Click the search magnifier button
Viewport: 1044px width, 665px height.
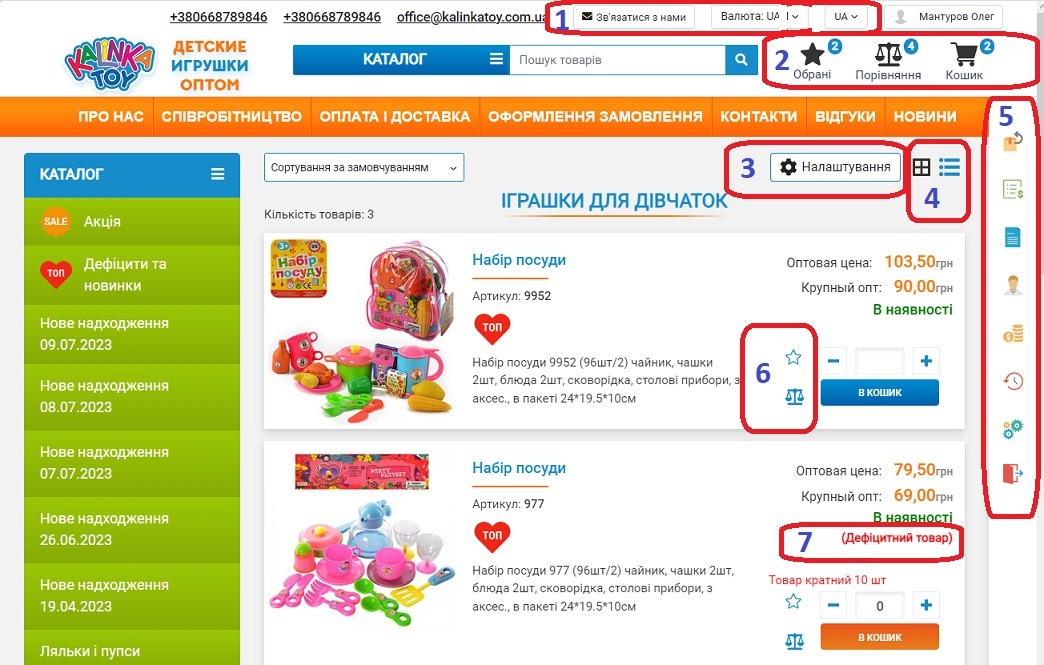[741, 60]
